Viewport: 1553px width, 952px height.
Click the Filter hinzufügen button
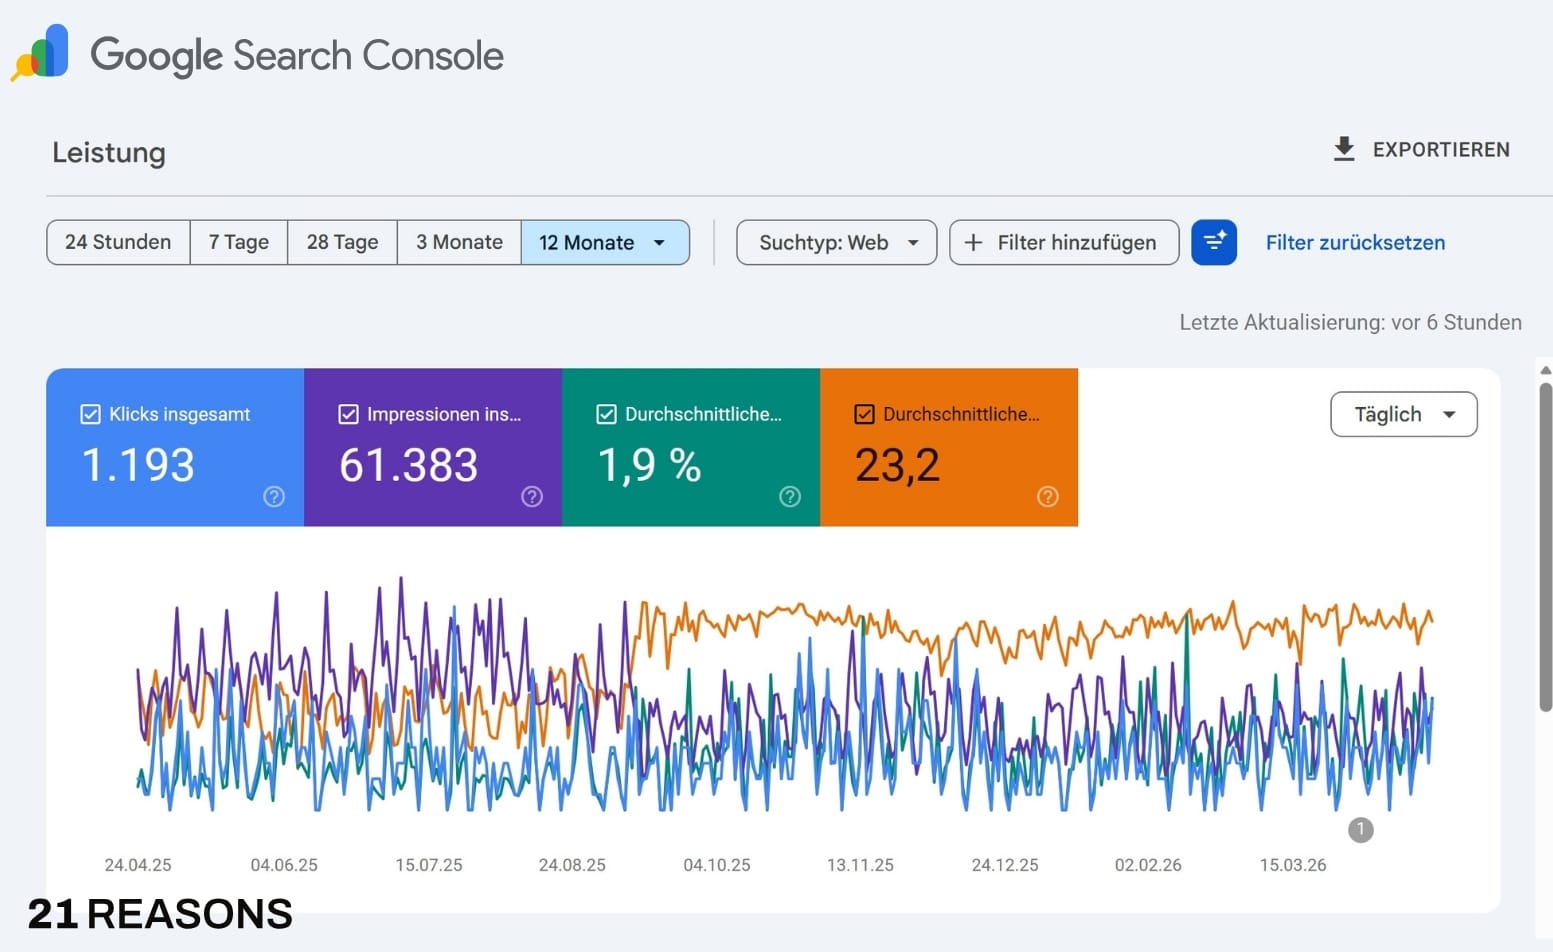(1064, 242)
